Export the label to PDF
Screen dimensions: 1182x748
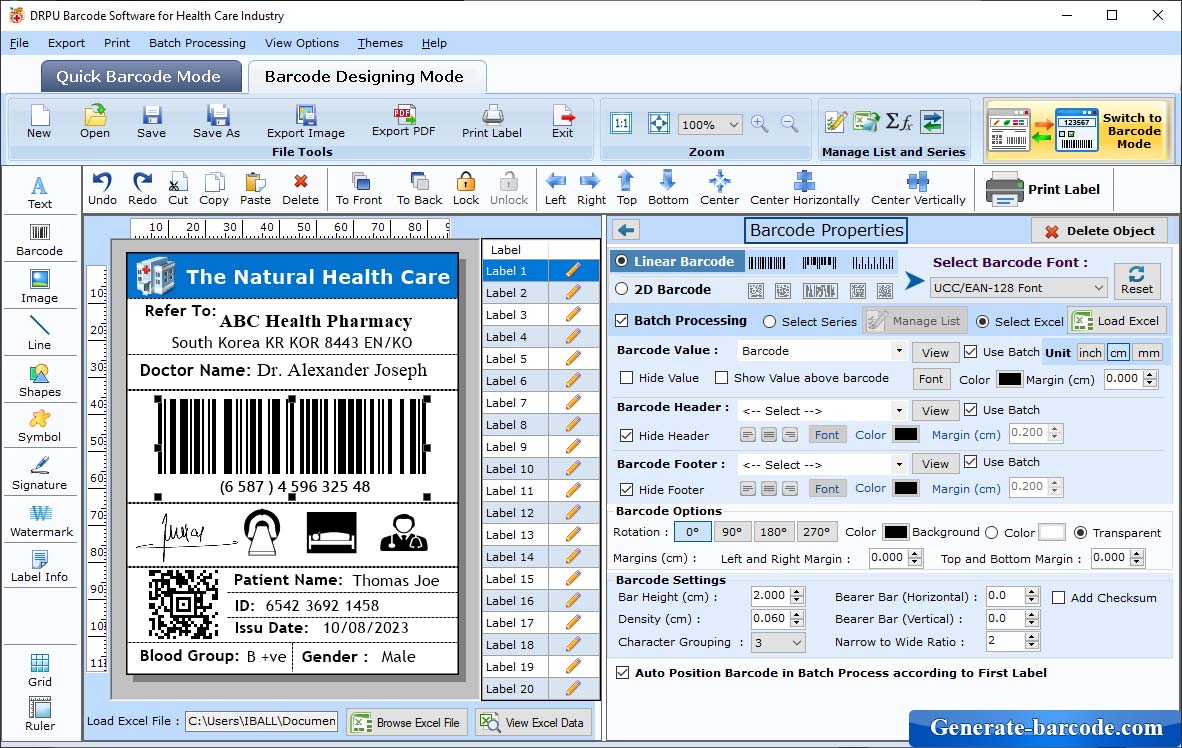(403, 121)
